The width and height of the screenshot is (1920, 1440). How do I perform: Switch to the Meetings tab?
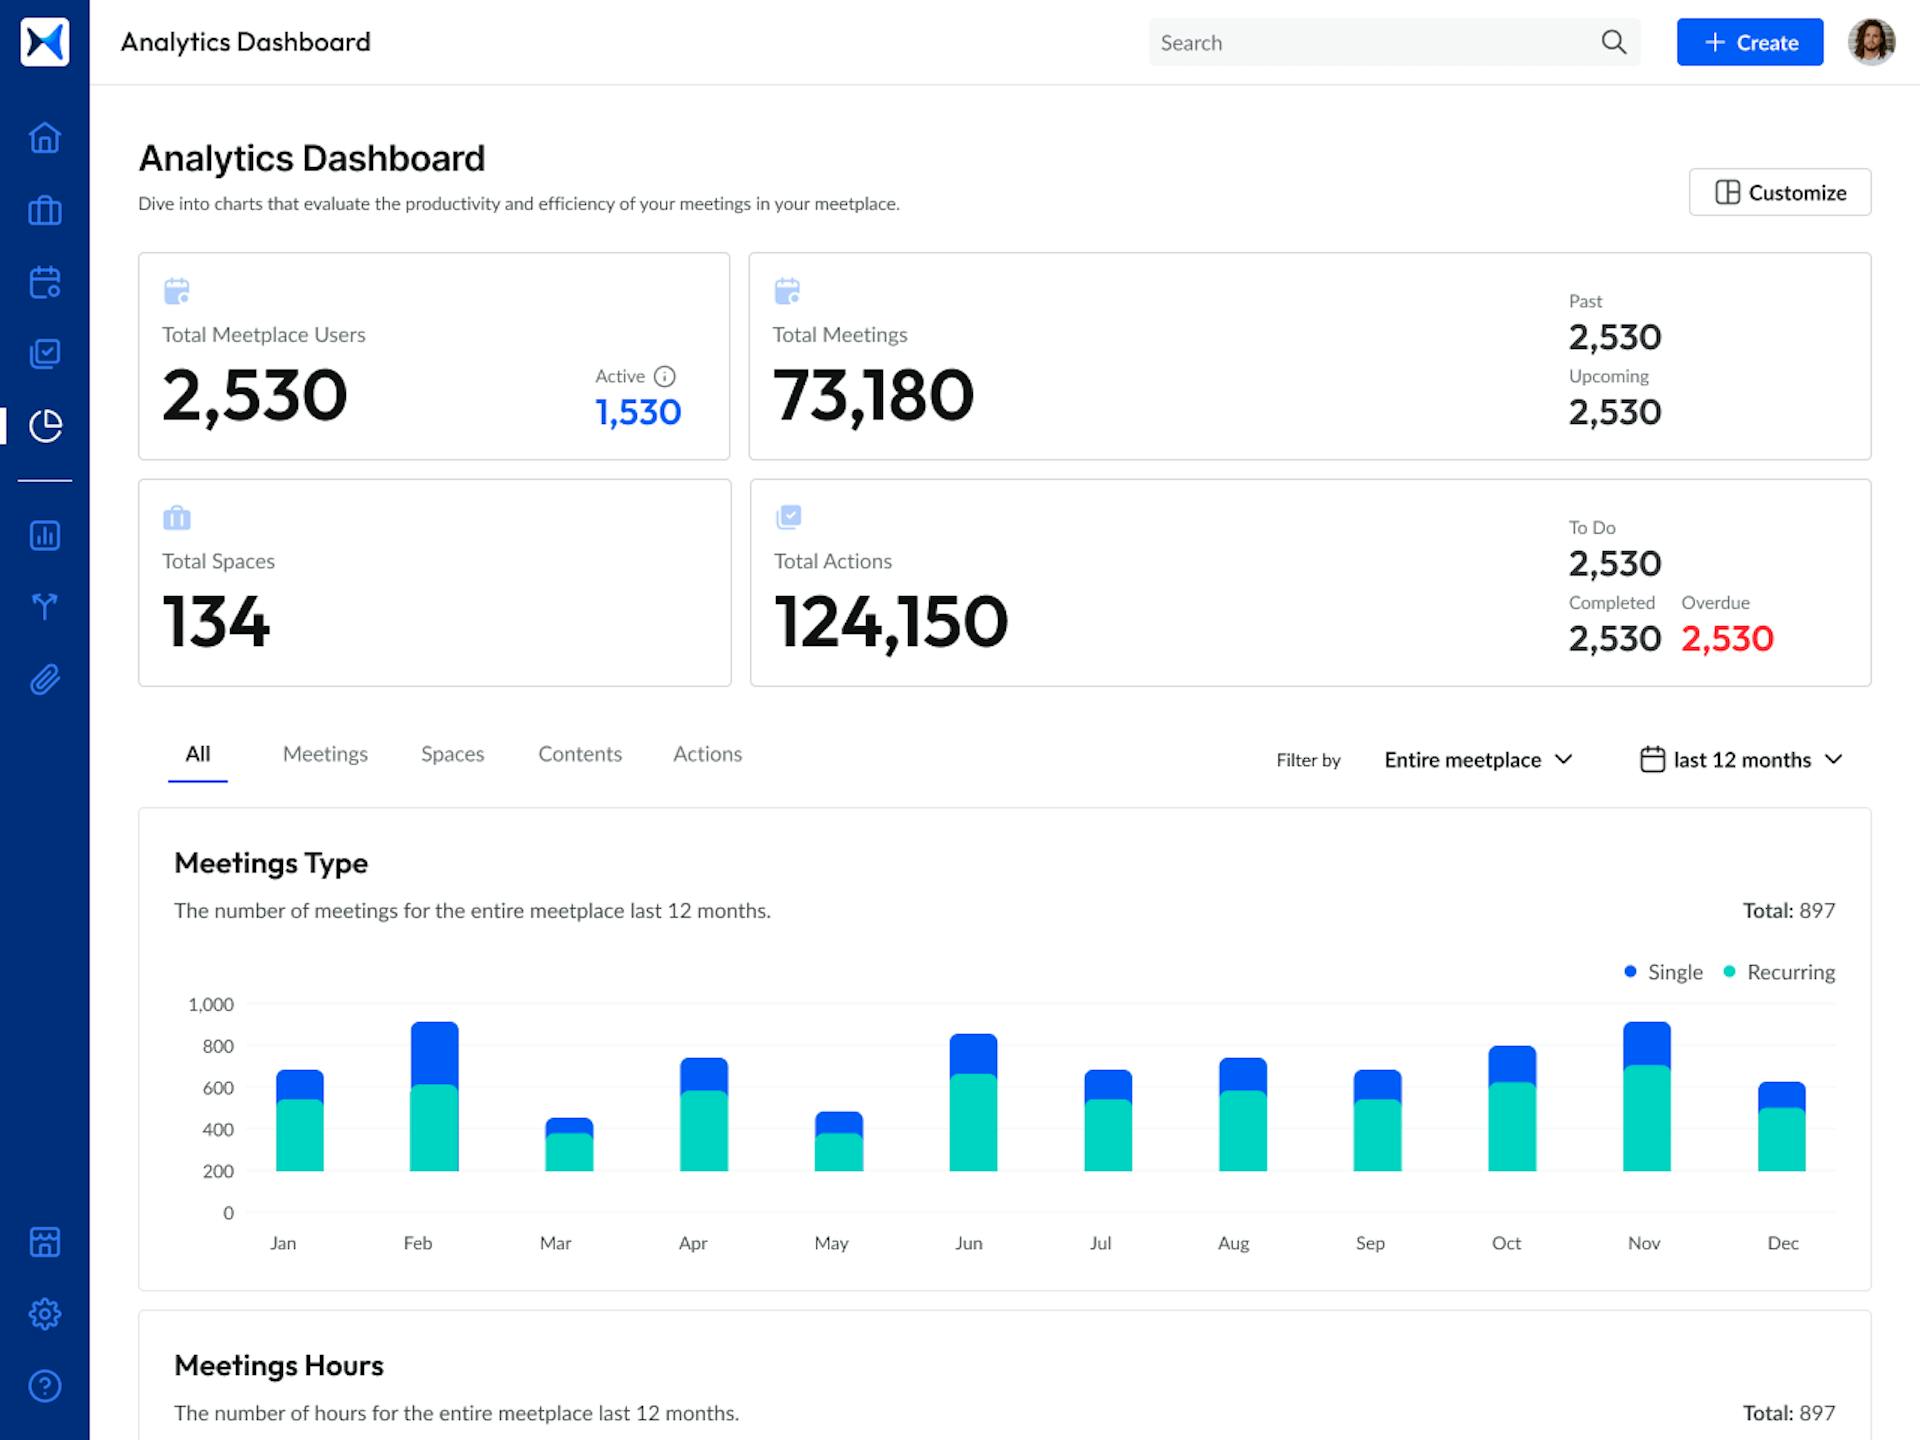pos(325,754)
